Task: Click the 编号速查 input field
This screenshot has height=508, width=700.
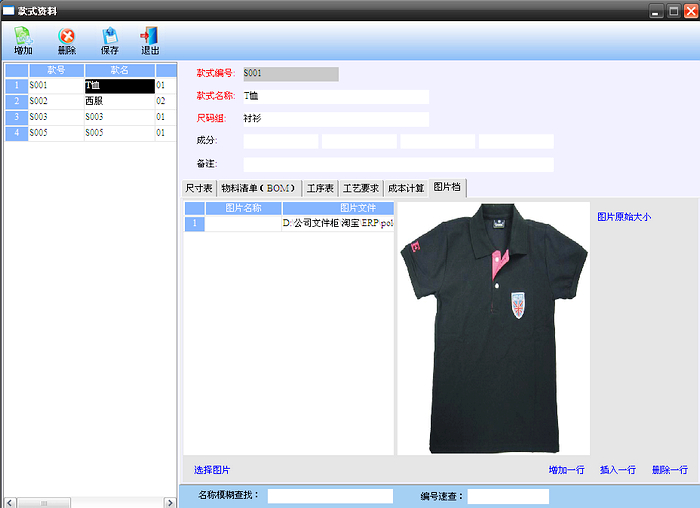Action: pos(508,496)
